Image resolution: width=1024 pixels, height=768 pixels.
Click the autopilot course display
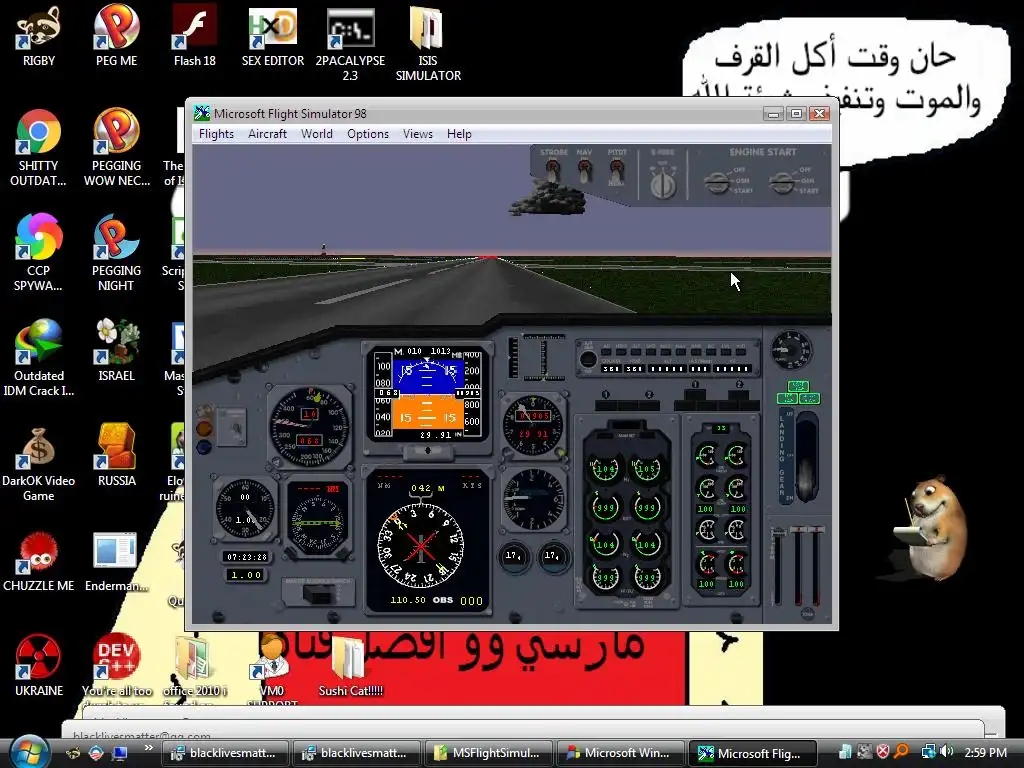611,369
